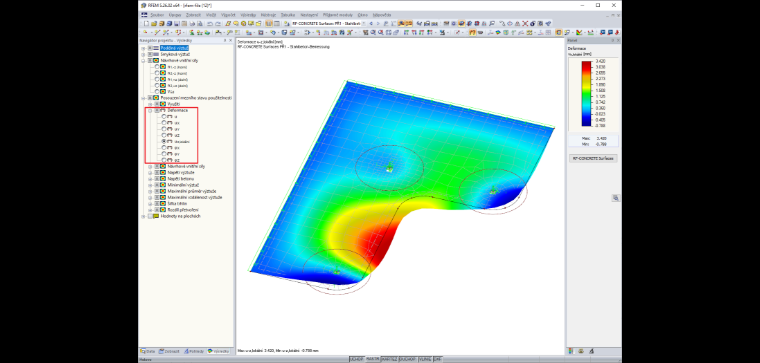Click the Print preview toolbar icon

pos(200,23)
